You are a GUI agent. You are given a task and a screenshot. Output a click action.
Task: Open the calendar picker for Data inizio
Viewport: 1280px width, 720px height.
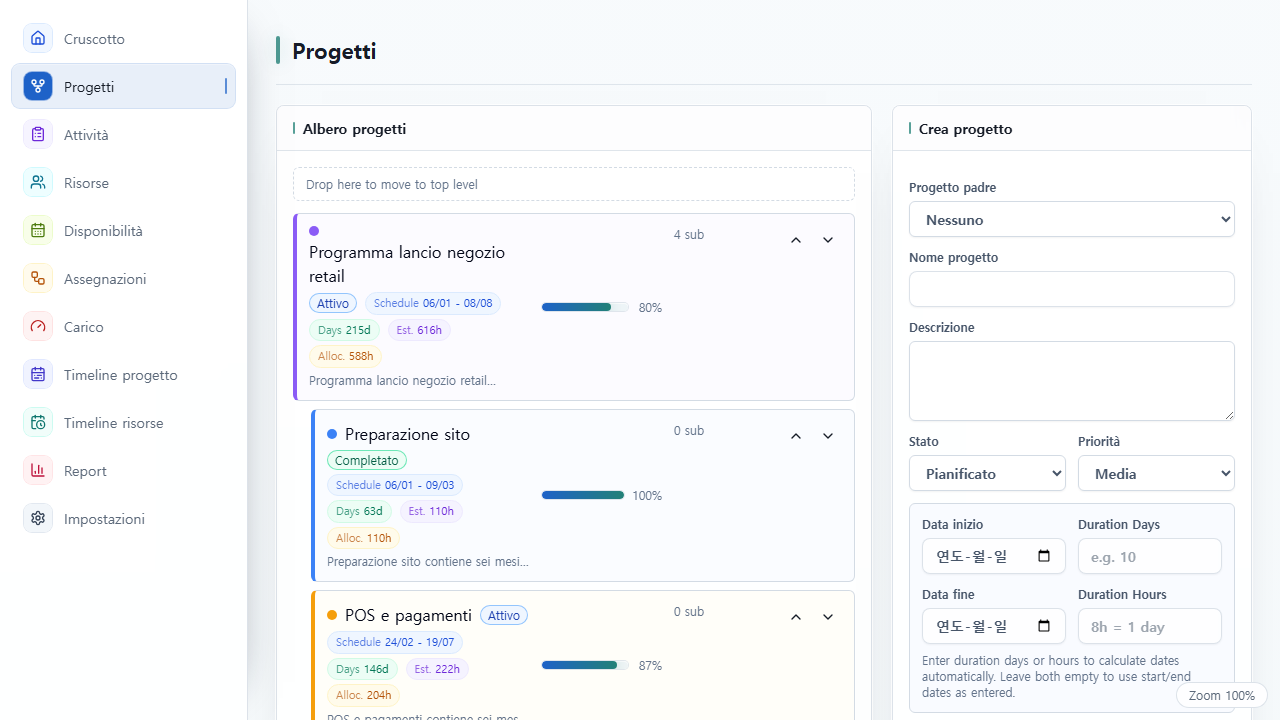coord(1044,556)
